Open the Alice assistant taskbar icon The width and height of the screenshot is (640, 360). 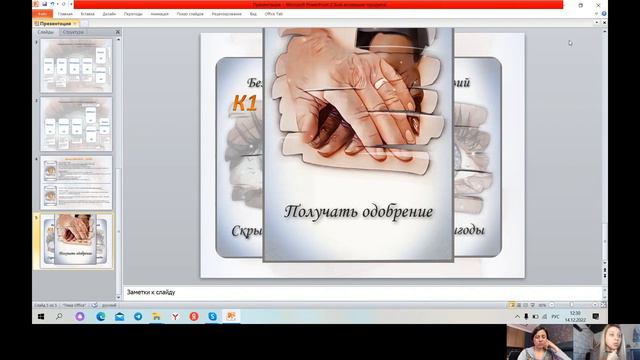tap(80, 316)
